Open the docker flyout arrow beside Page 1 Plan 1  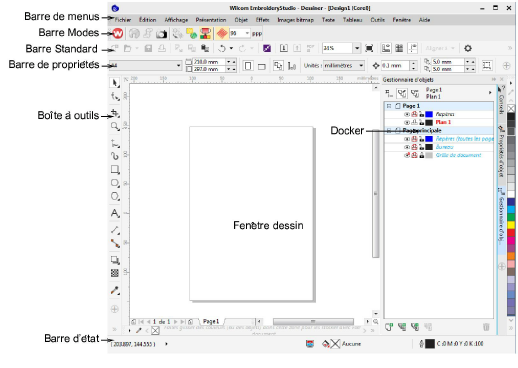tap(490, 93)
